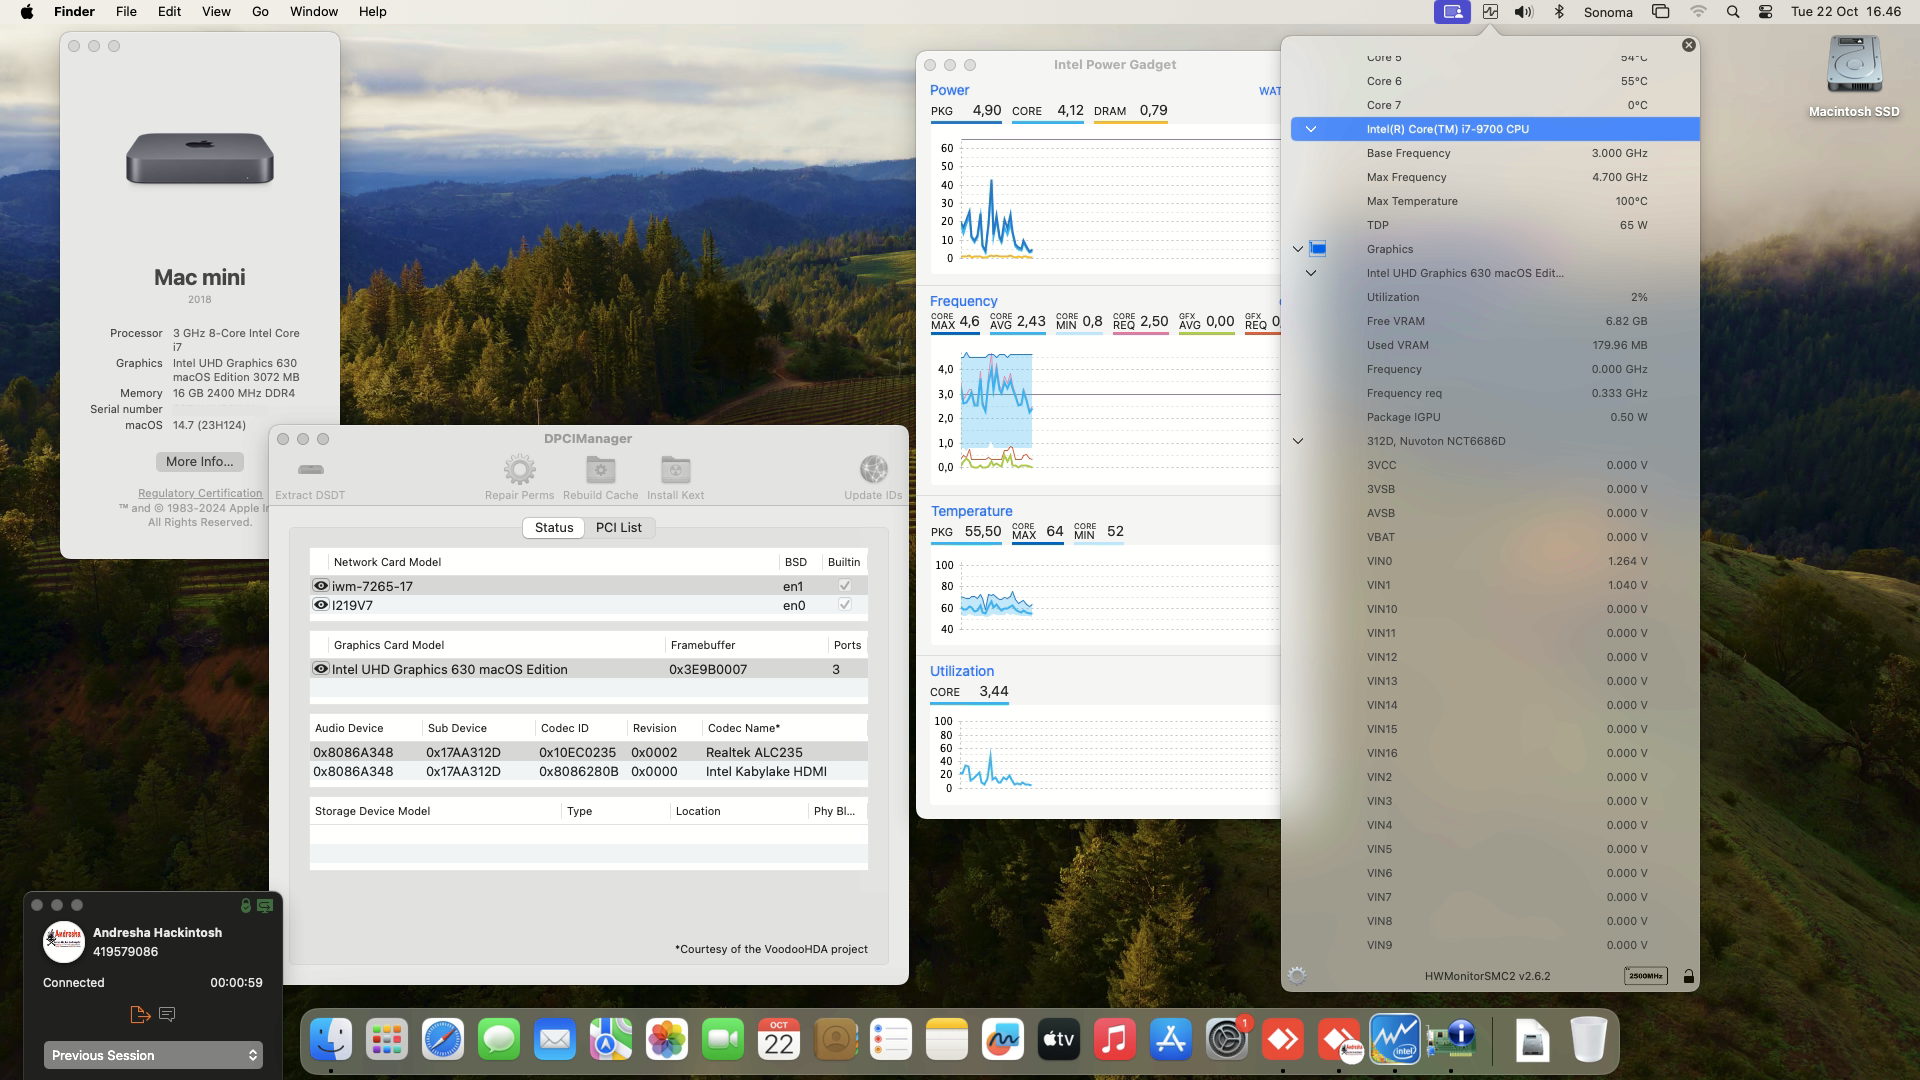Click Network Card Model column header

(x=387, y=562)
